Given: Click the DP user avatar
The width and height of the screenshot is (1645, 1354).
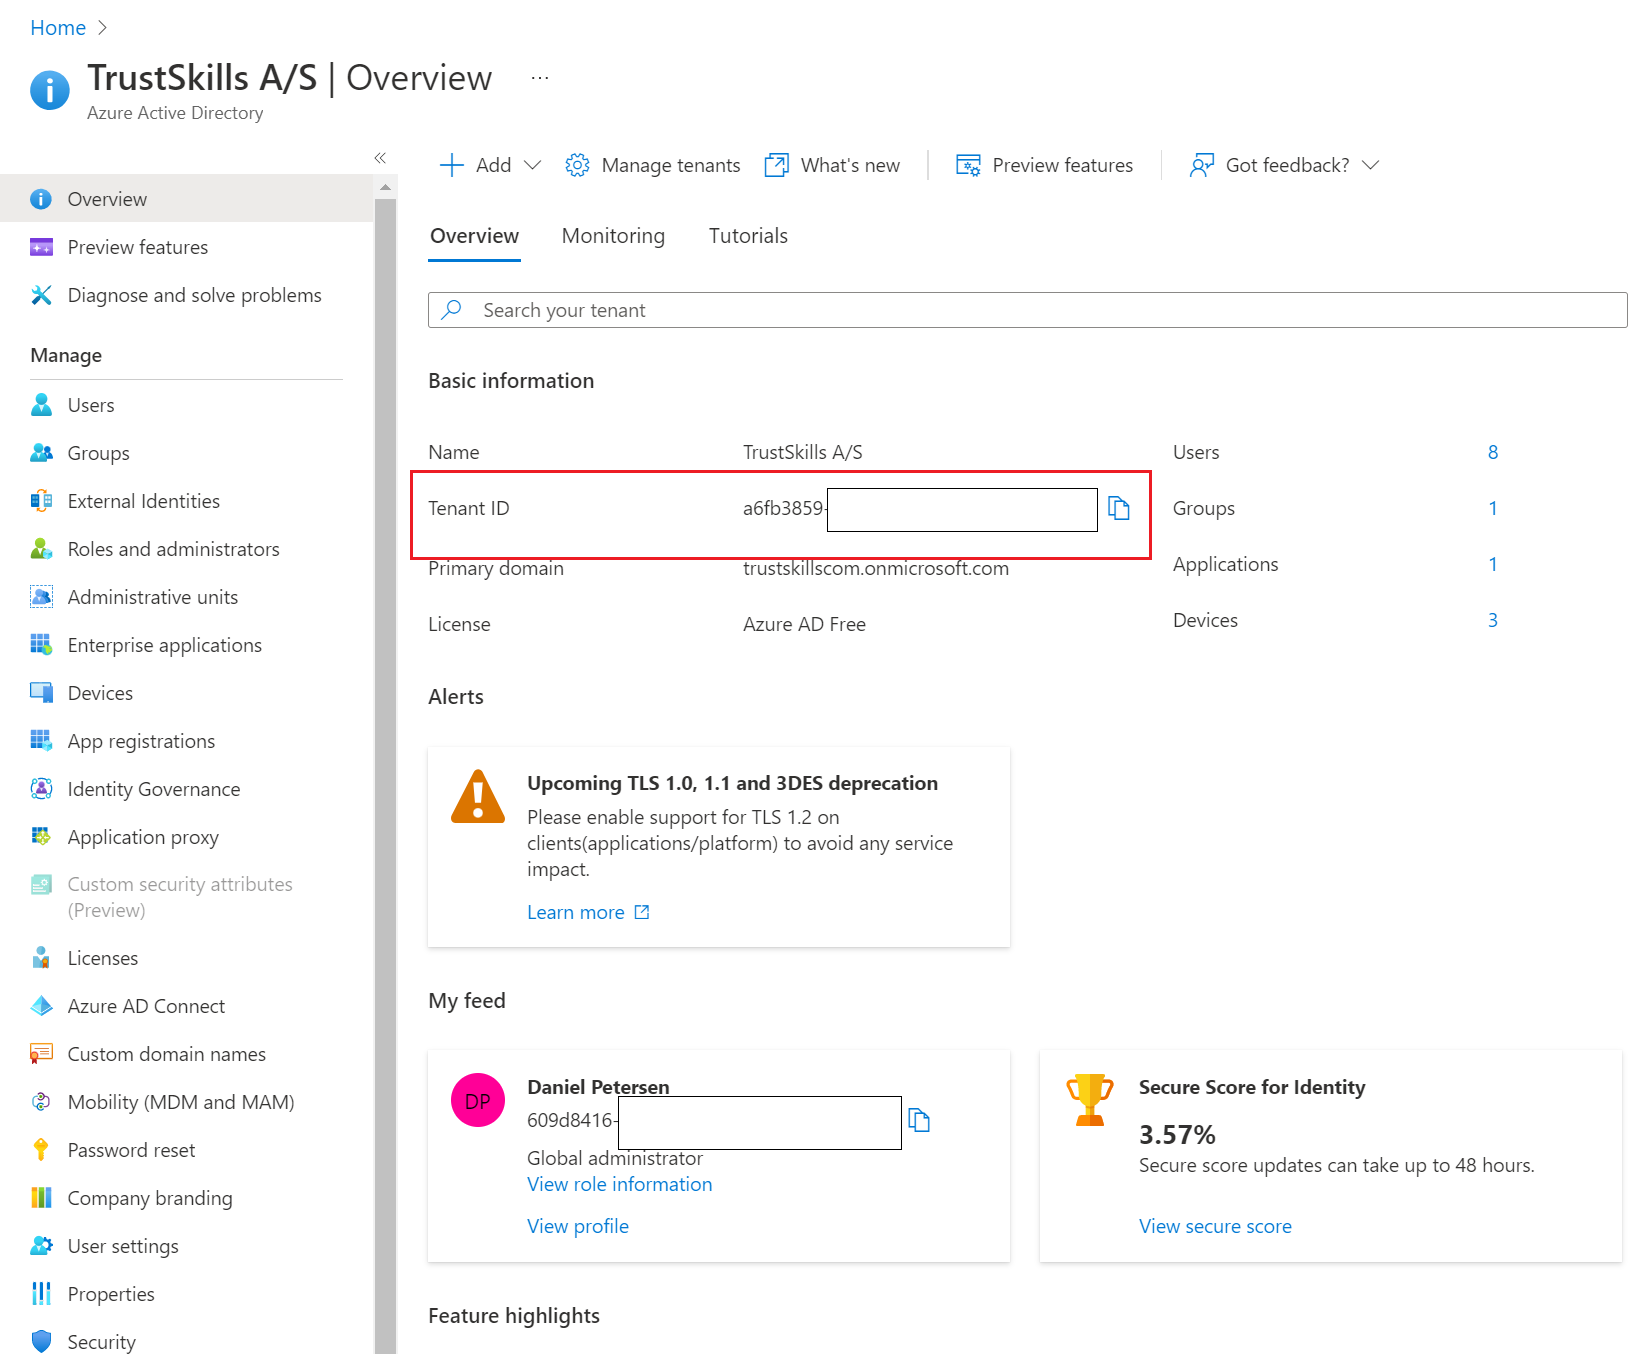Looking at the screenshot, I should (x=478, y=1101).
